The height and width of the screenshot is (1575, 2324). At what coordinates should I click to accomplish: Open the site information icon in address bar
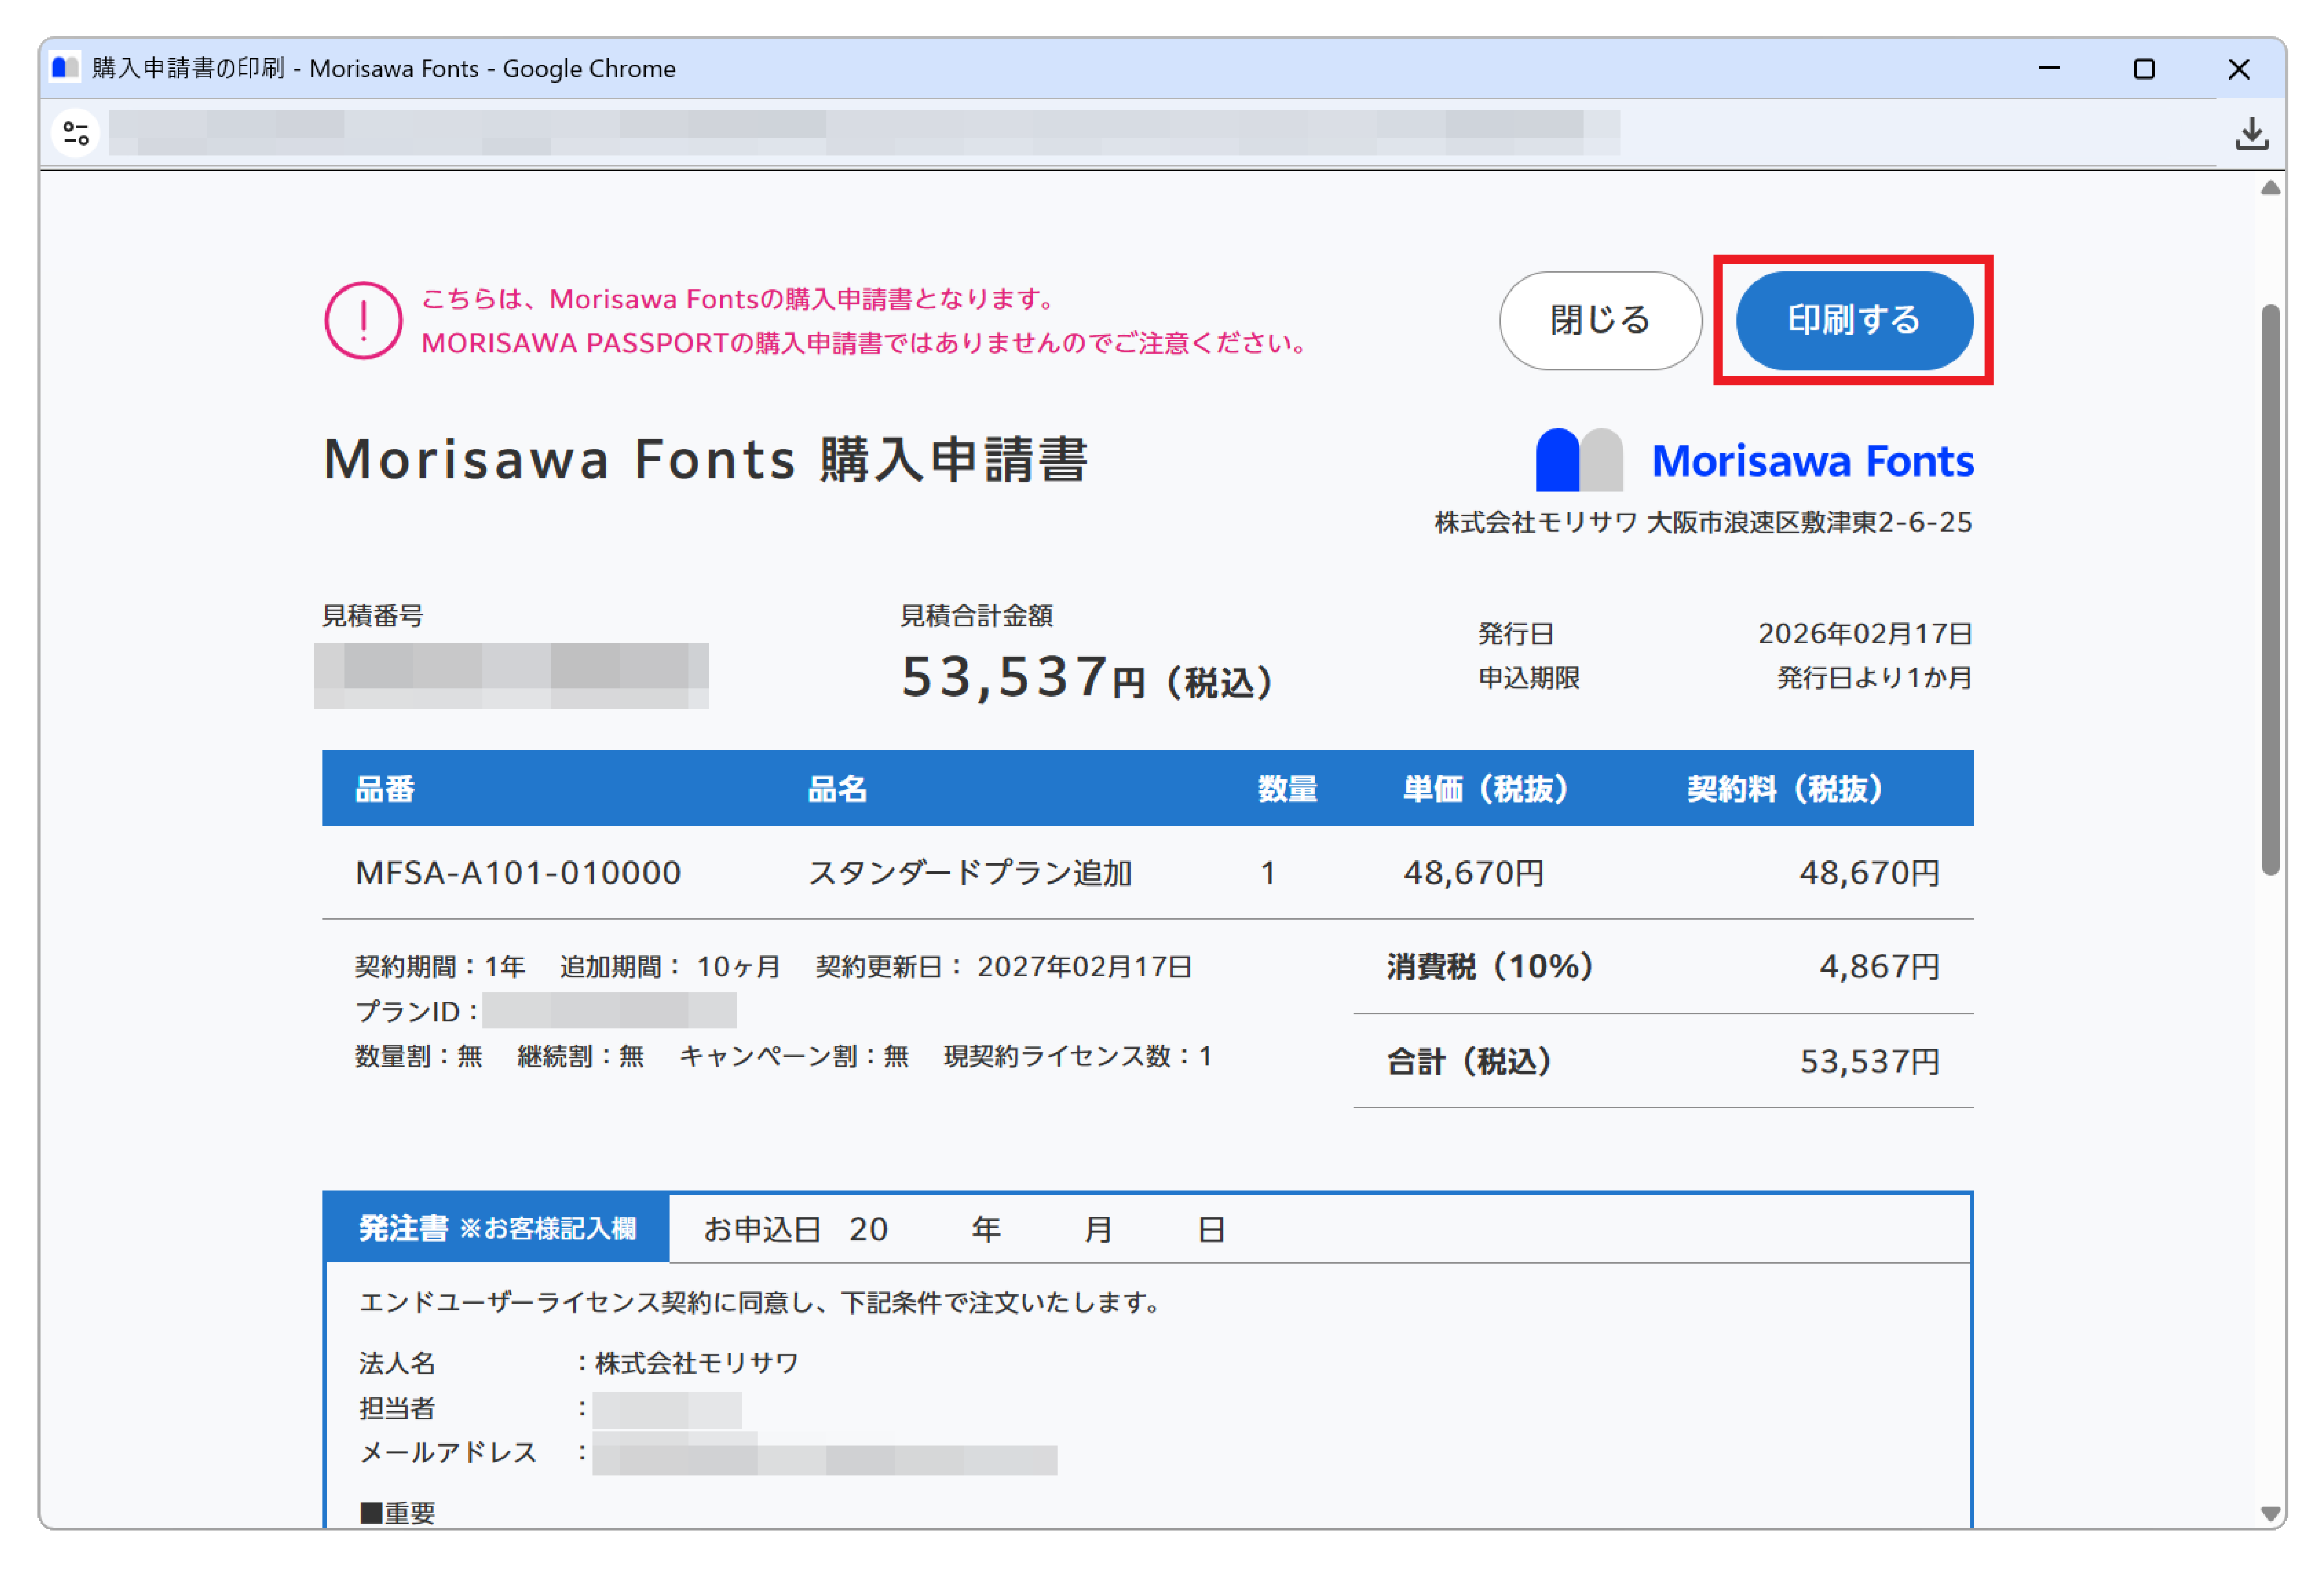(76, 133)
